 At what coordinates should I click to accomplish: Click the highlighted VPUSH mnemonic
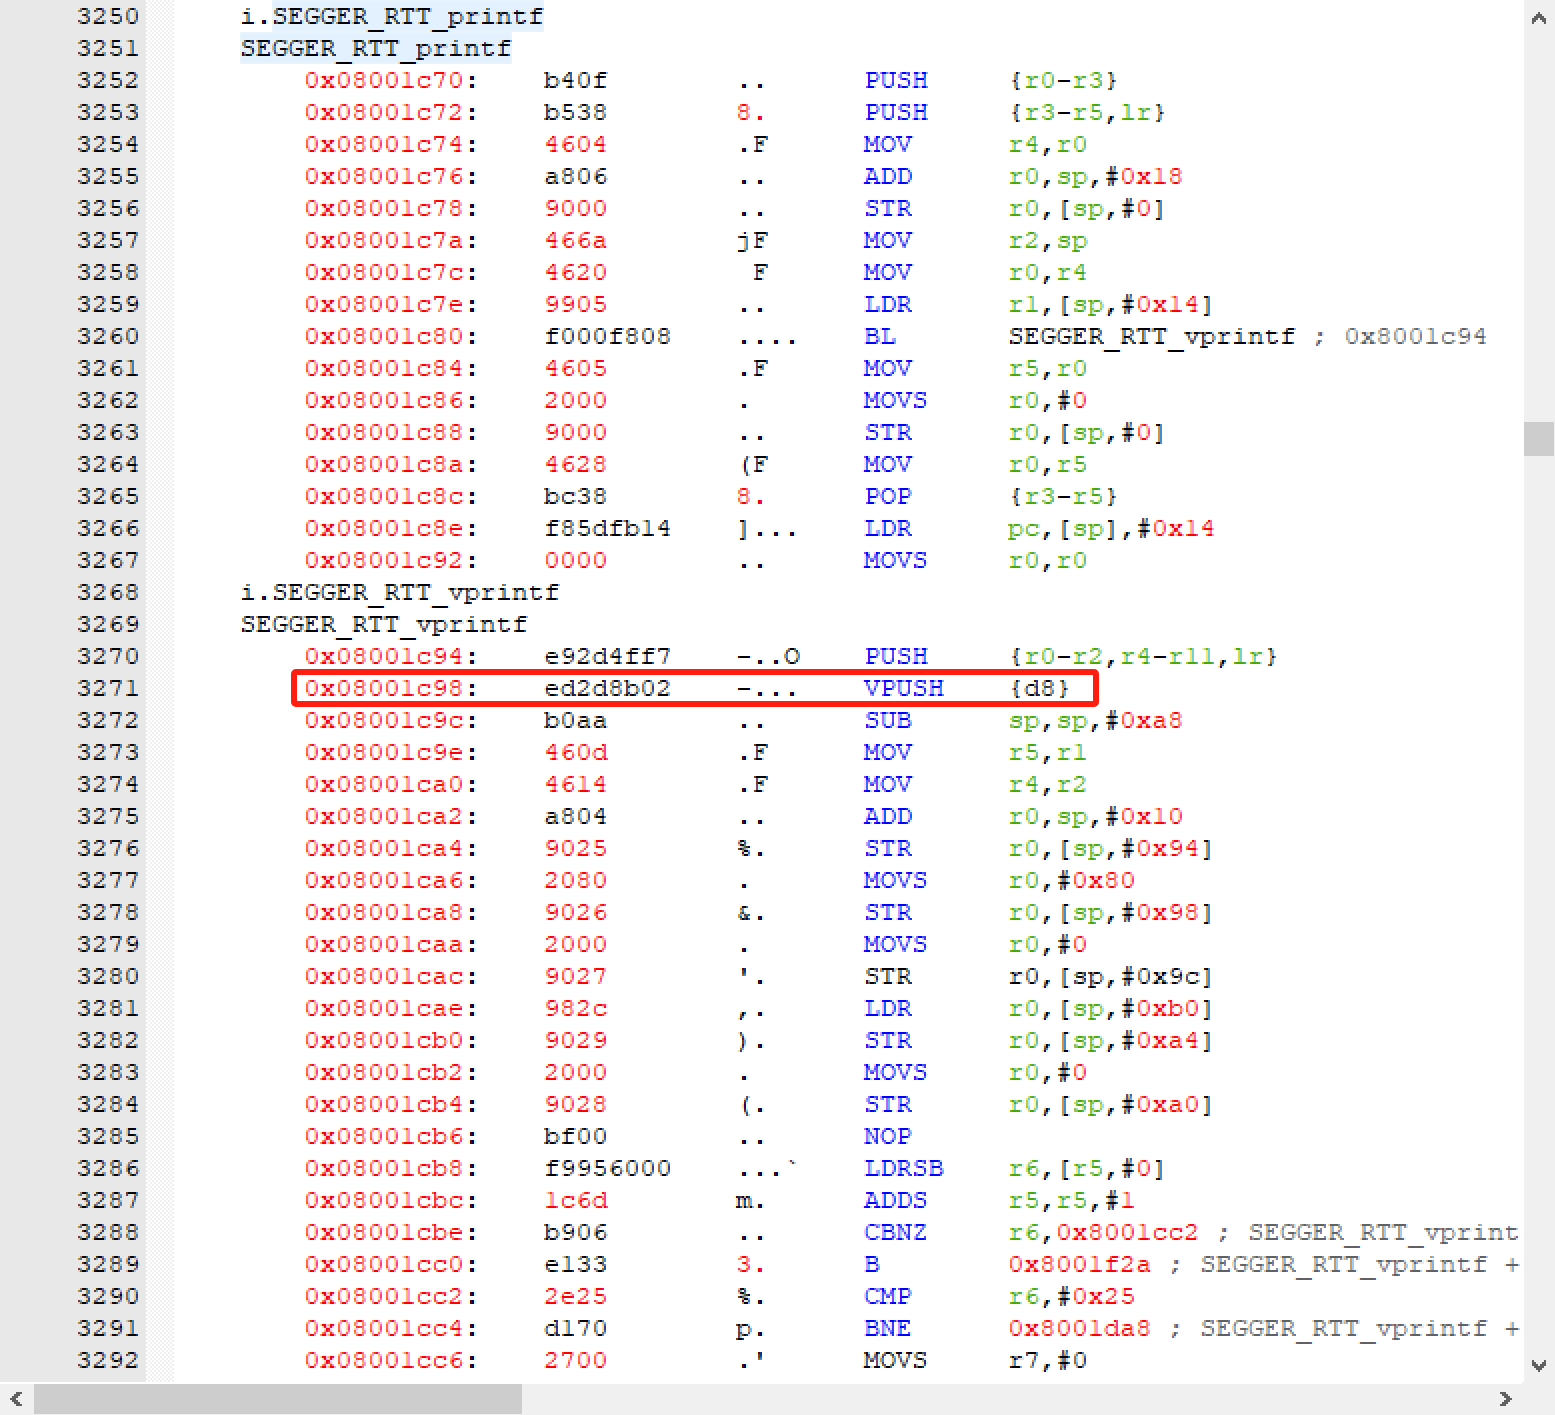click(x=903, y=689)
